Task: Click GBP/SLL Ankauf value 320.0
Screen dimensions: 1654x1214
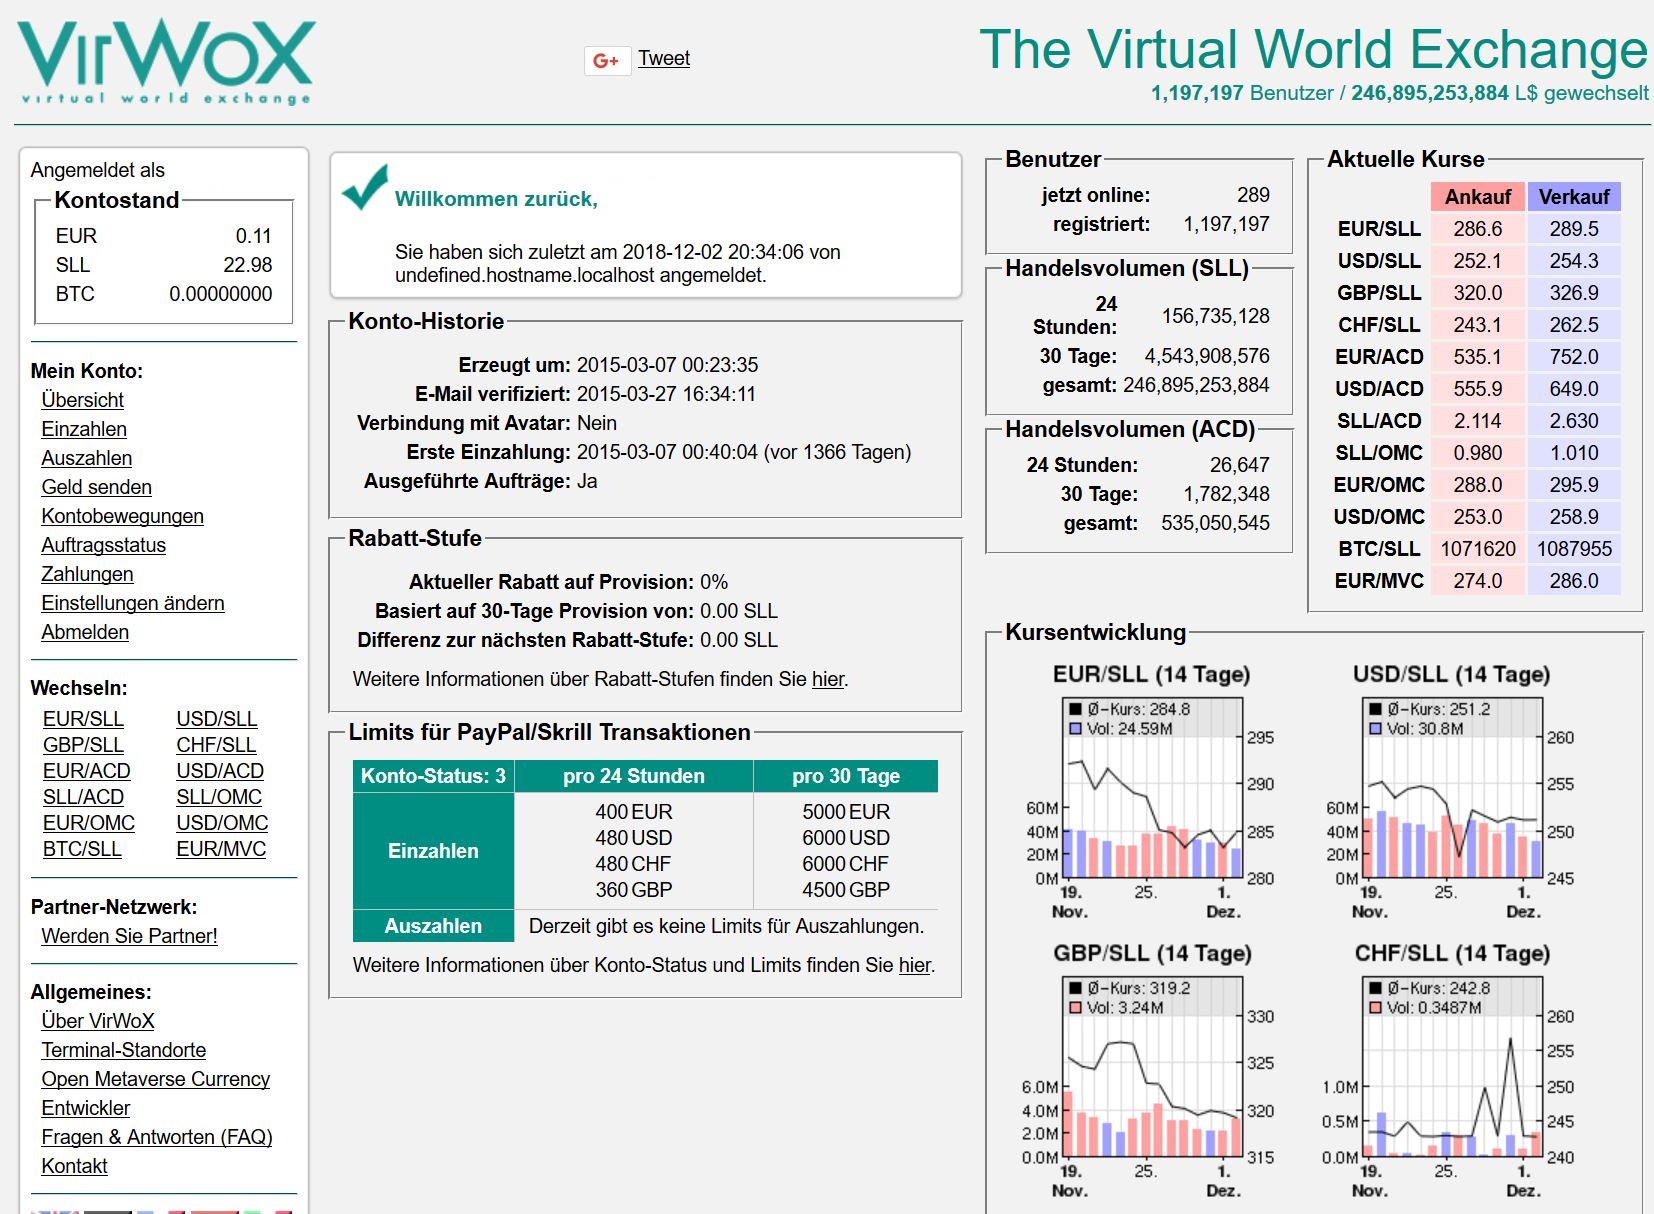Action: [1477, 293]
